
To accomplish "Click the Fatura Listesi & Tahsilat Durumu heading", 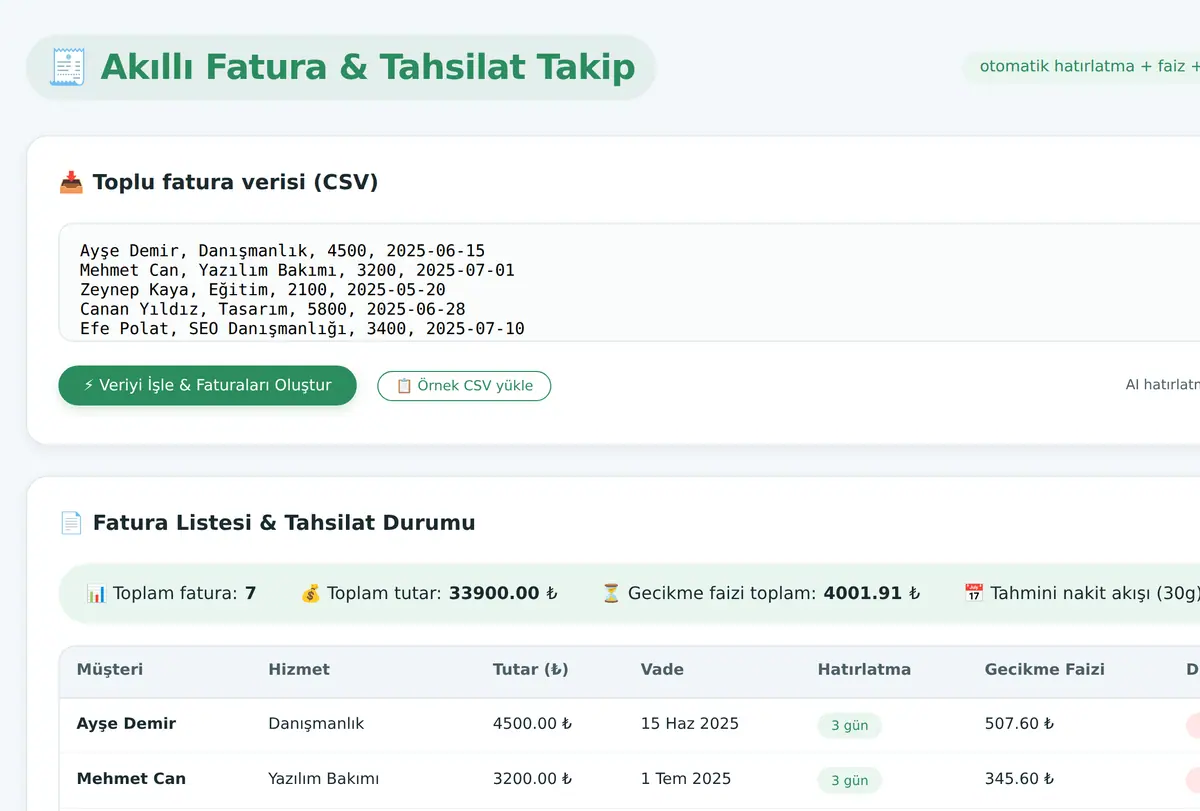I will coord(284,522).
